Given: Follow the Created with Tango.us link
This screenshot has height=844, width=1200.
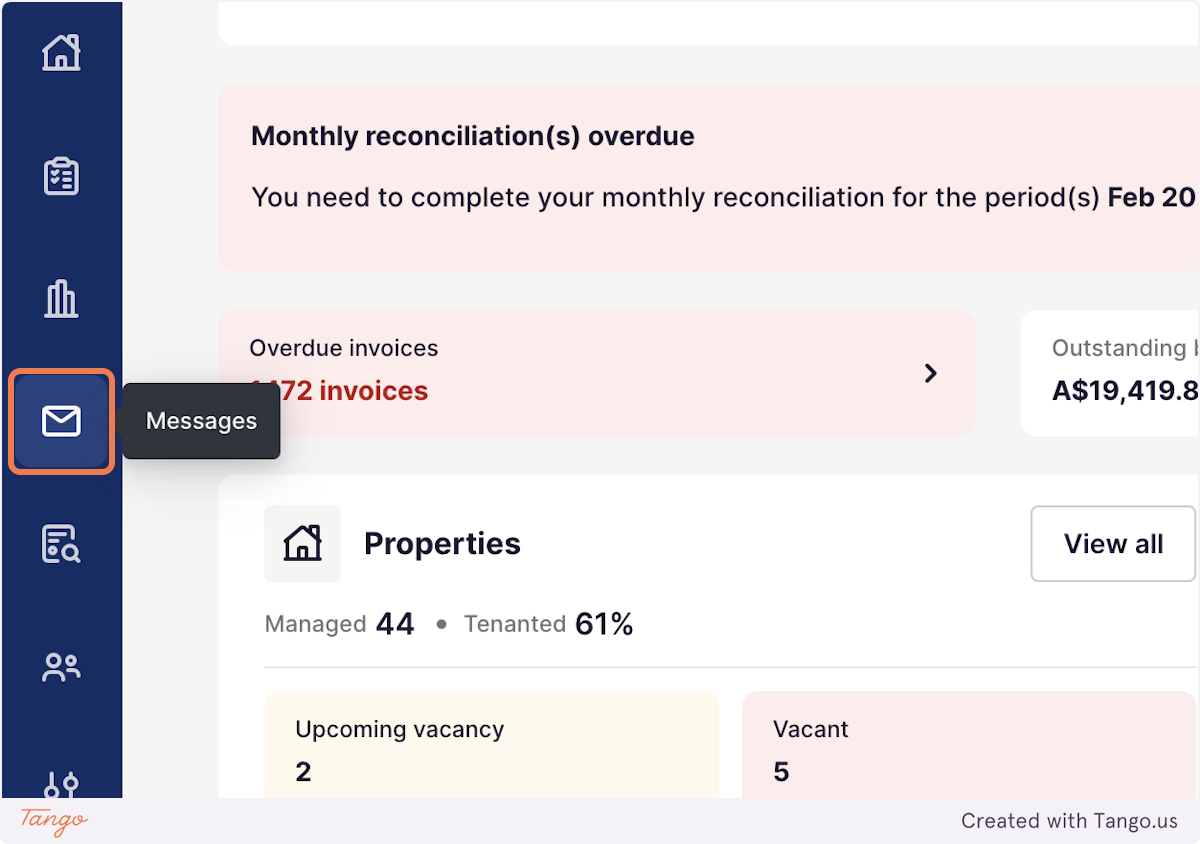Looking at the screenshot, I should pyautogui.click(x=1069, y=821).
